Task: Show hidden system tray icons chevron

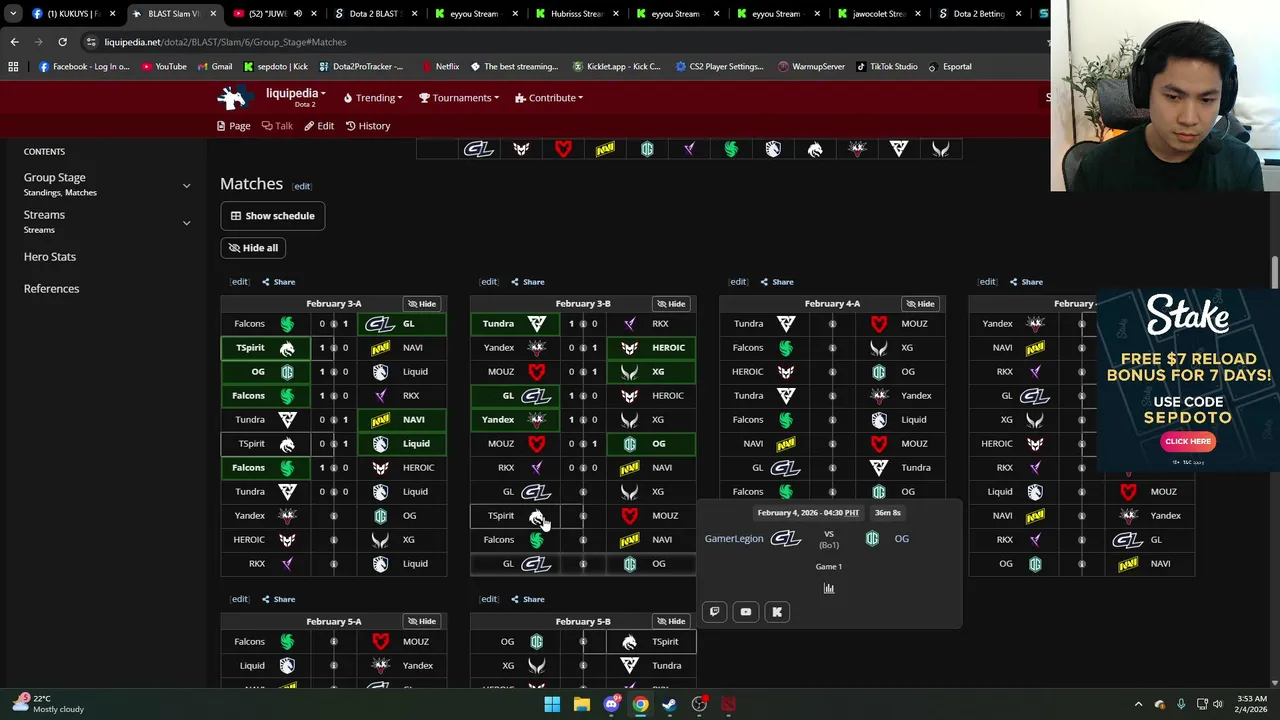Action: [x=1138, y=704]
